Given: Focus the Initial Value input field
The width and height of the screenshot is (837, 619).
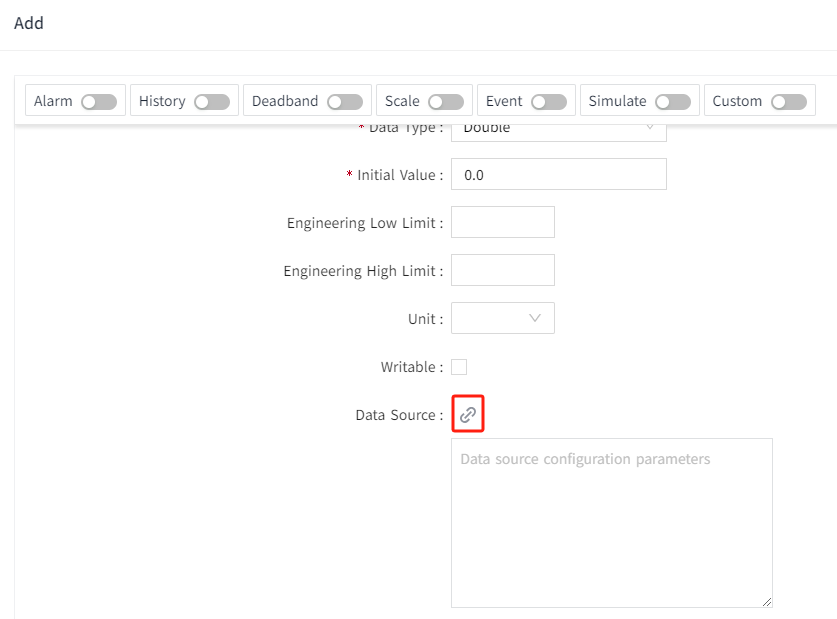Looking at the screenshot, I should (558, 174).
